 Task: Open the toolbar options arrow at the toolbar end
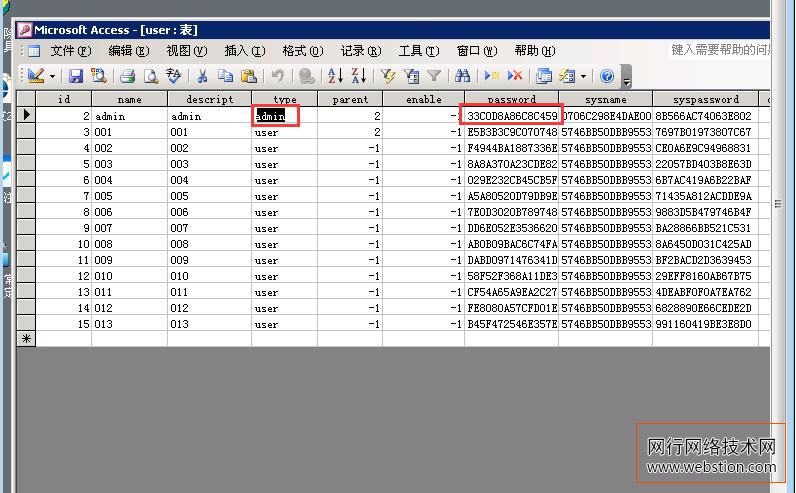[627, 78]
